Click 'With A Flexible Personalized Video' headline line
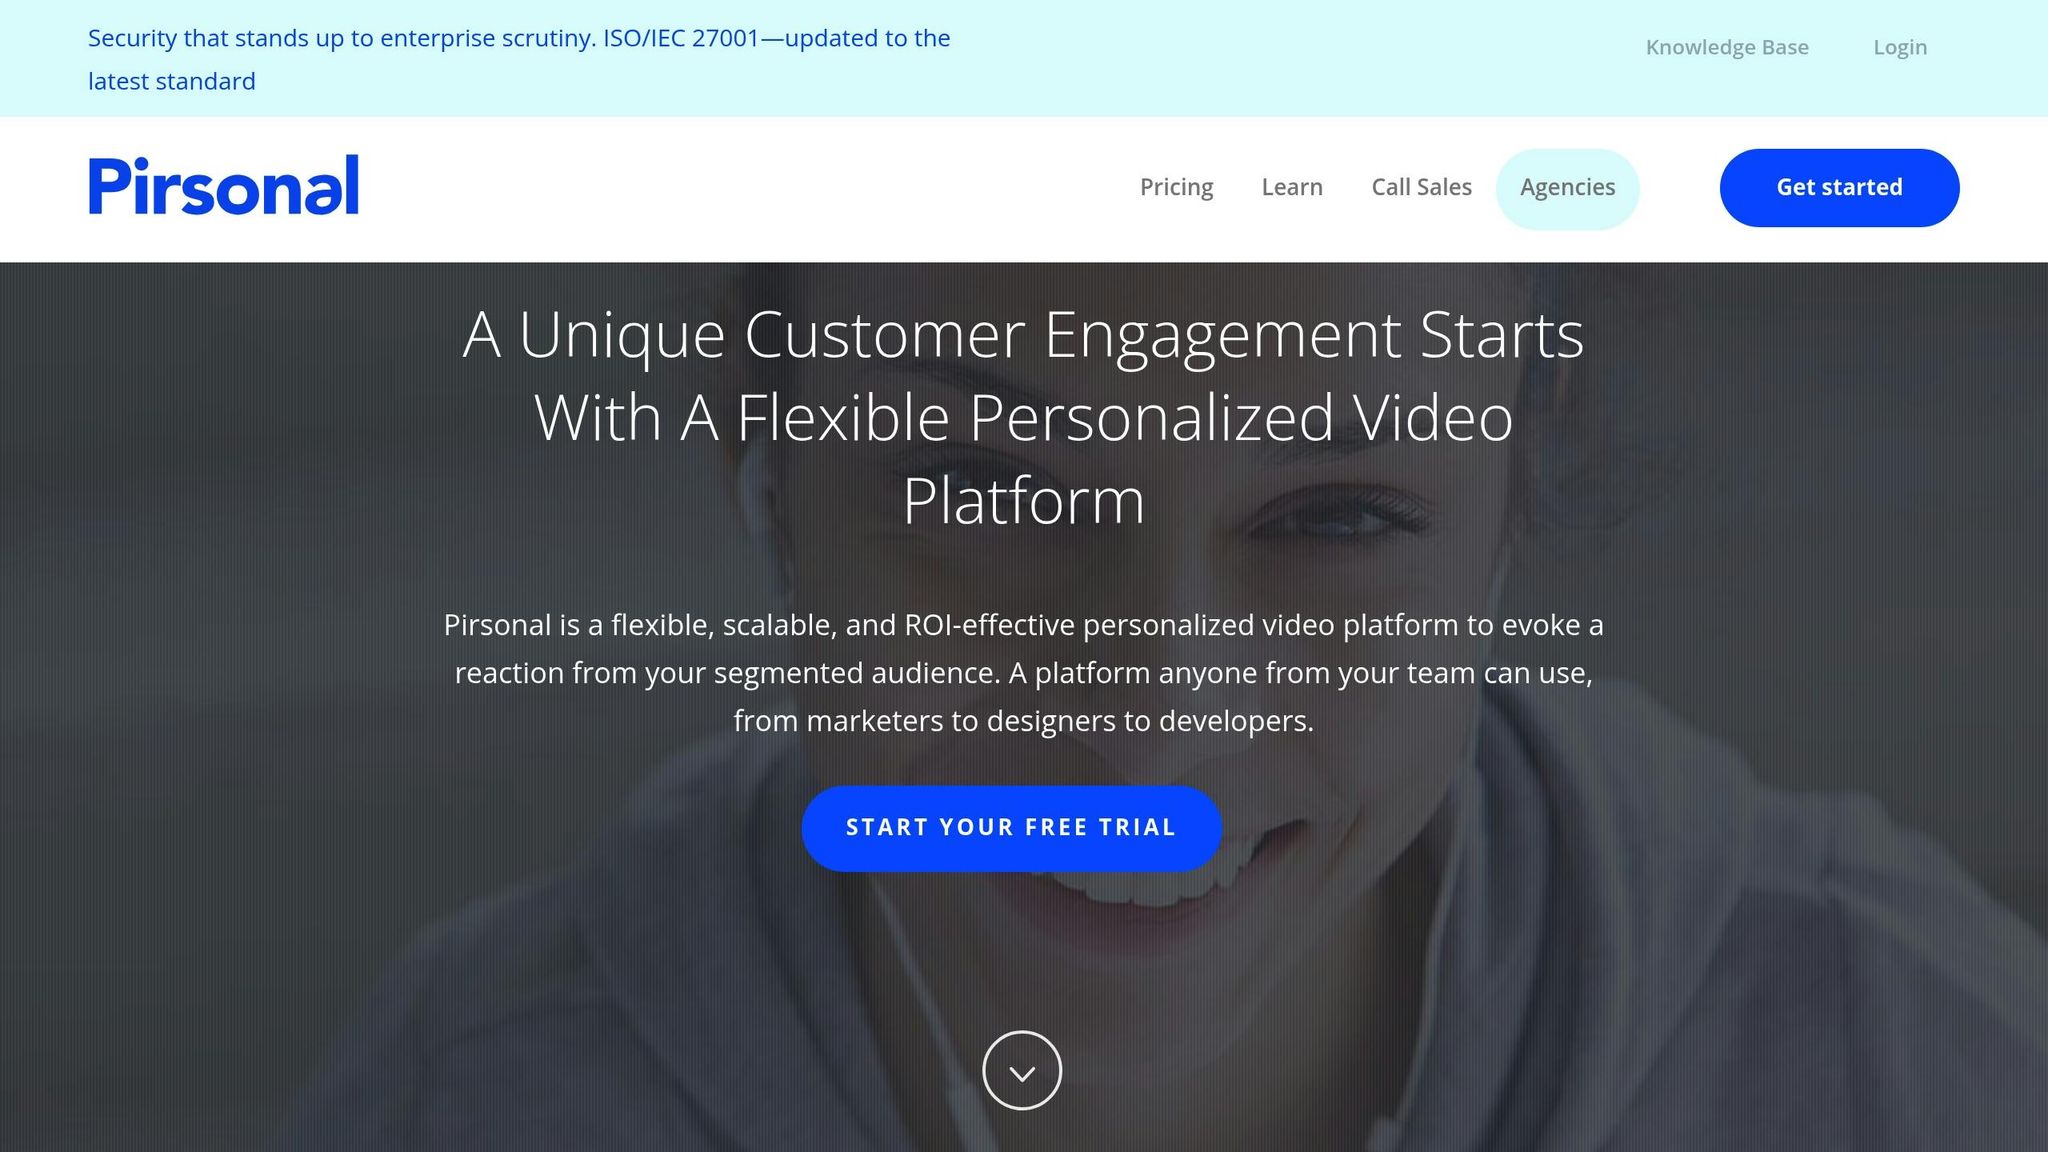The width and height of the screenshot is (2048, 1152). [1023, 417]
